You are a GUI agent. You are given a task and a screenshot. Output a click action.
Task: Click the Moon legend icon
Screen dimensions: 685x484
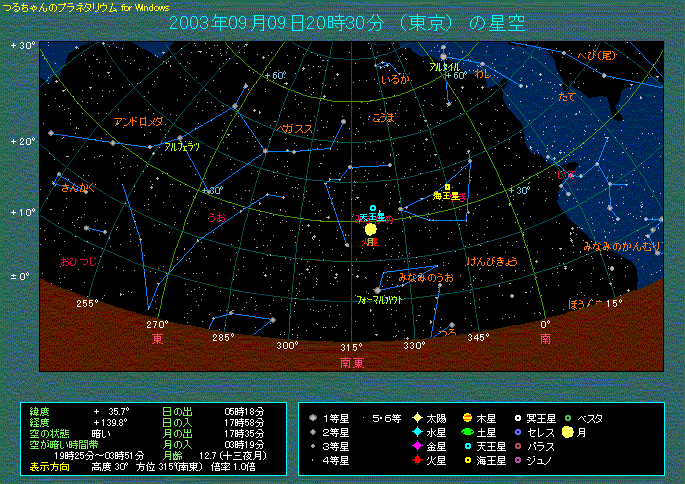coord(567,432)
